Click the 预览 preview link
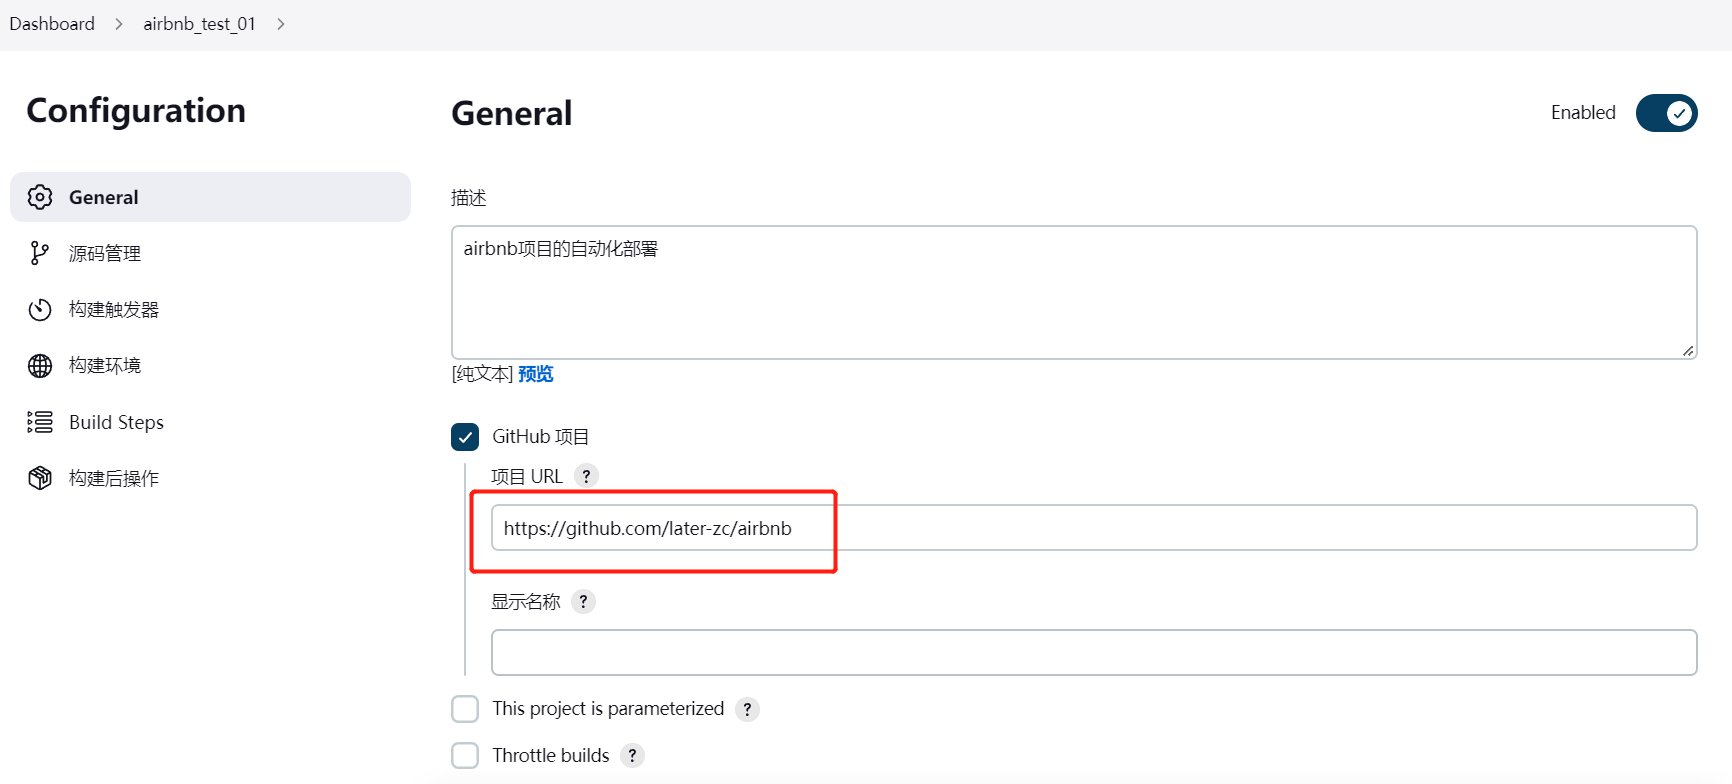This screenshot has height=784, width=1732. coord(536,374)
